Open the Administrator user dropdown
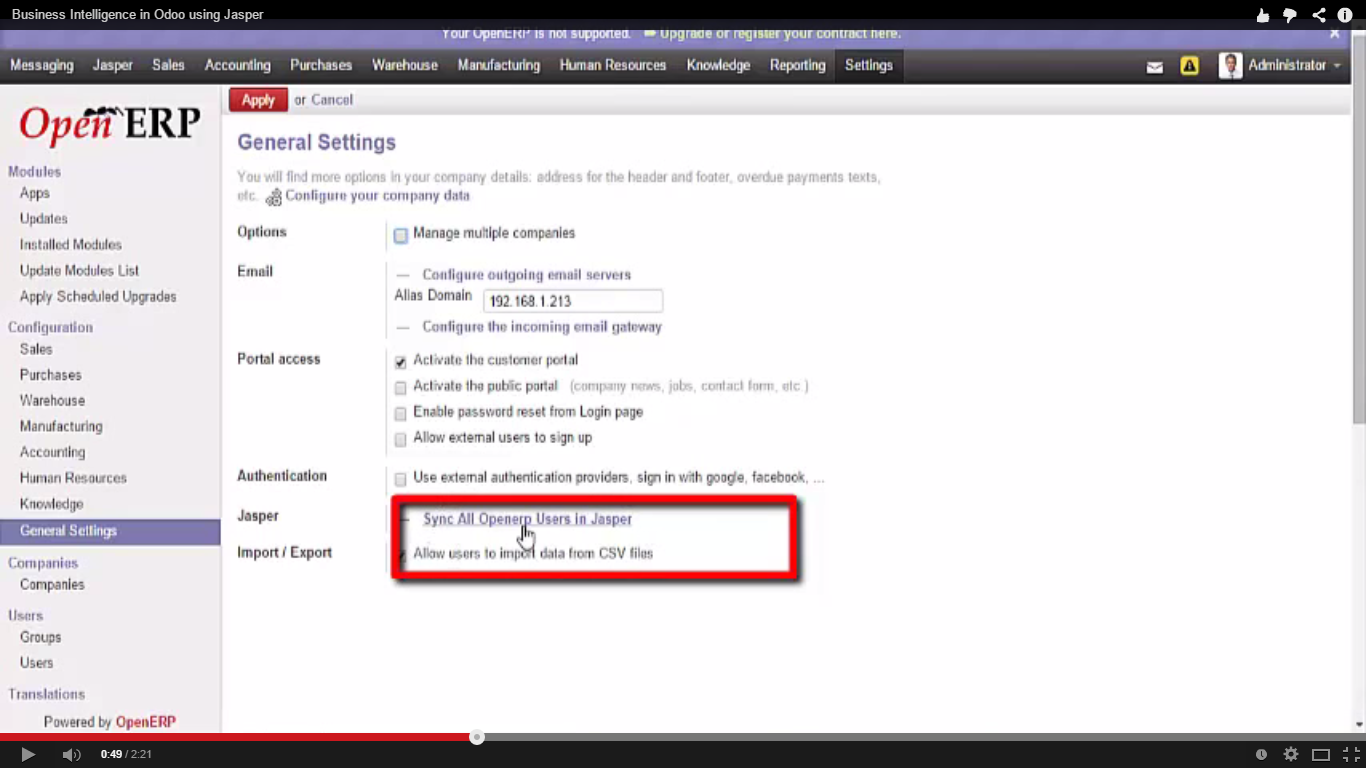 point(1294,65)
